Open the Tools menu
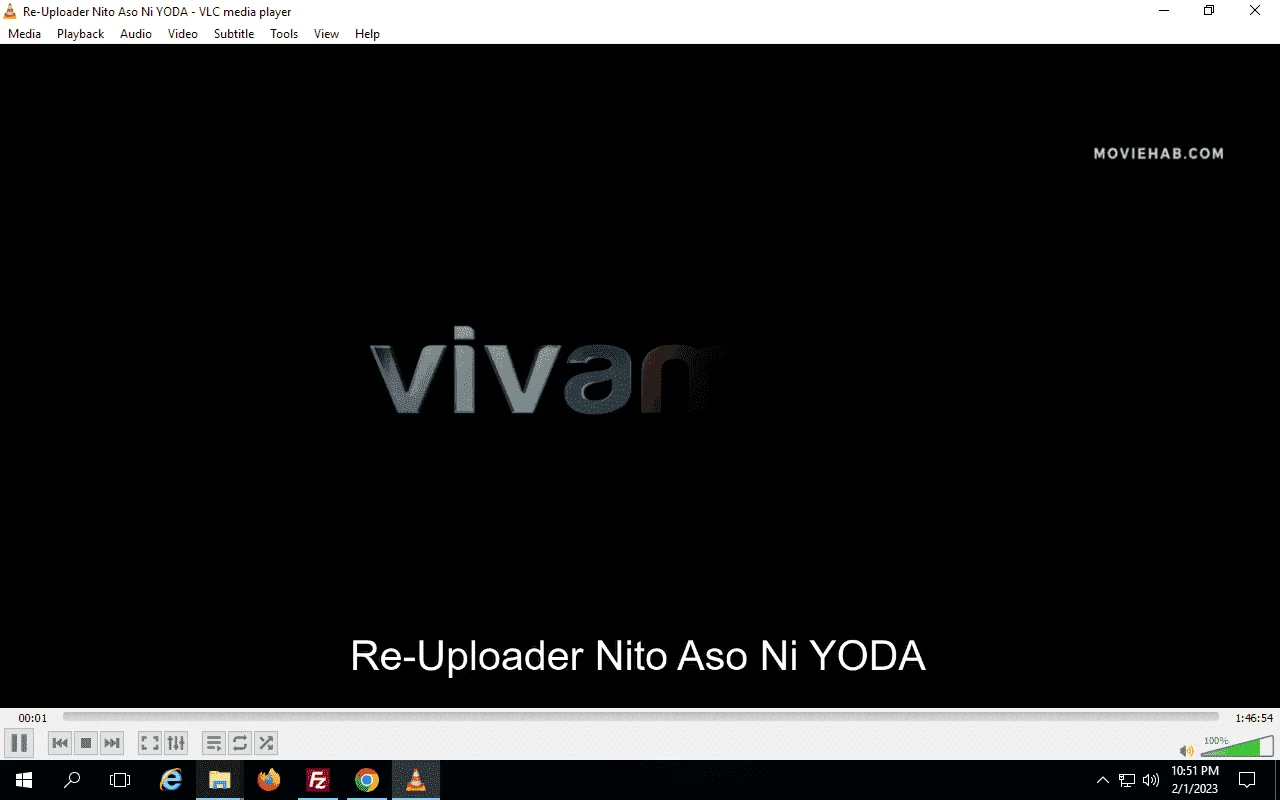 pos(284,33)
